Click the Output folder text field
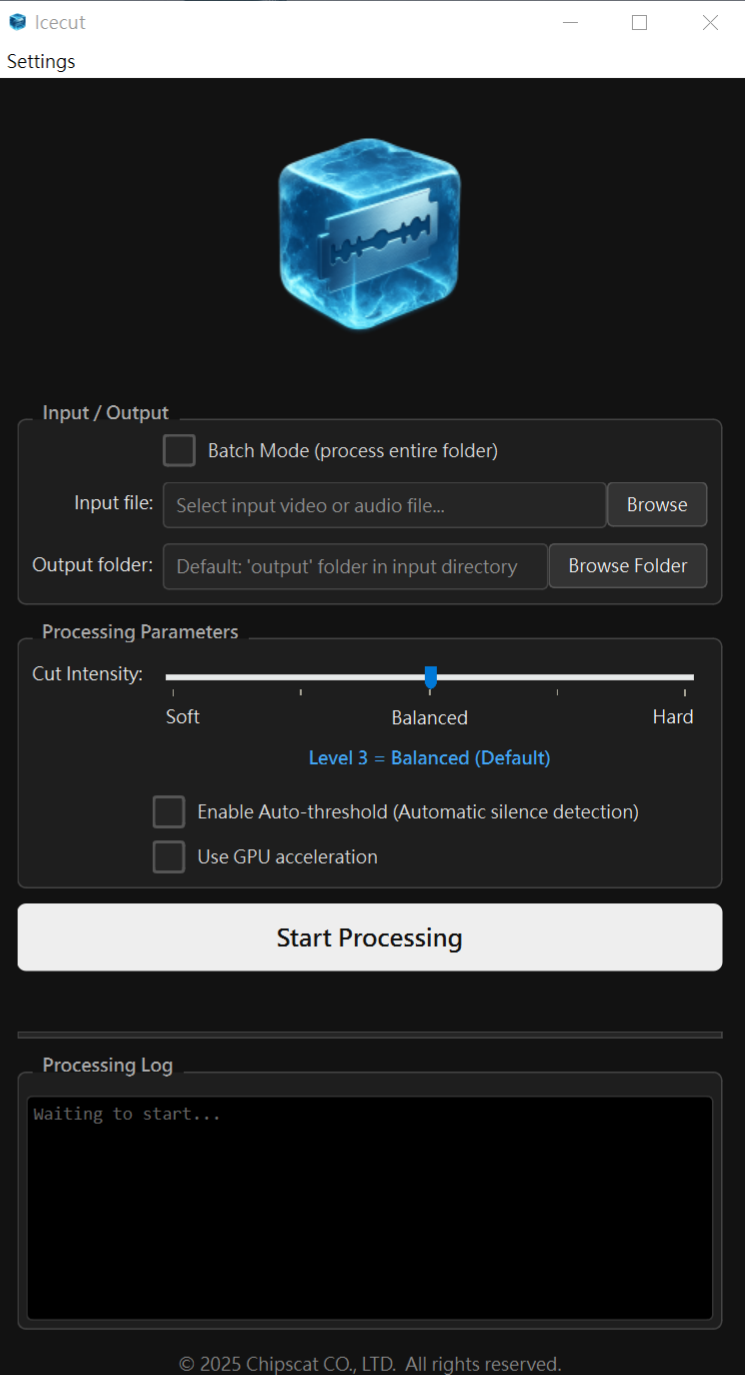745x1375 pixels. click(355, 566)
